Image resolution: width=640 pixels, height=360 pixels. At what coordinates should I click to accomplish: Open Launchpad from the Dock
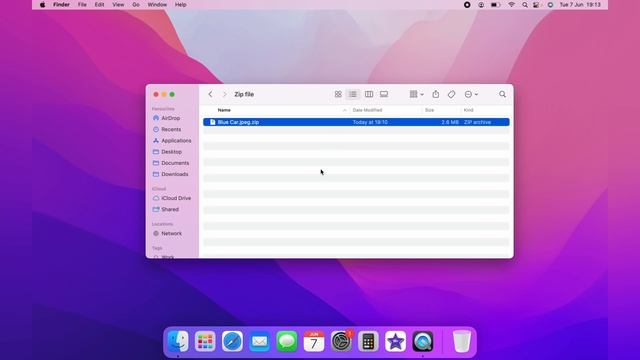[205, 341]
